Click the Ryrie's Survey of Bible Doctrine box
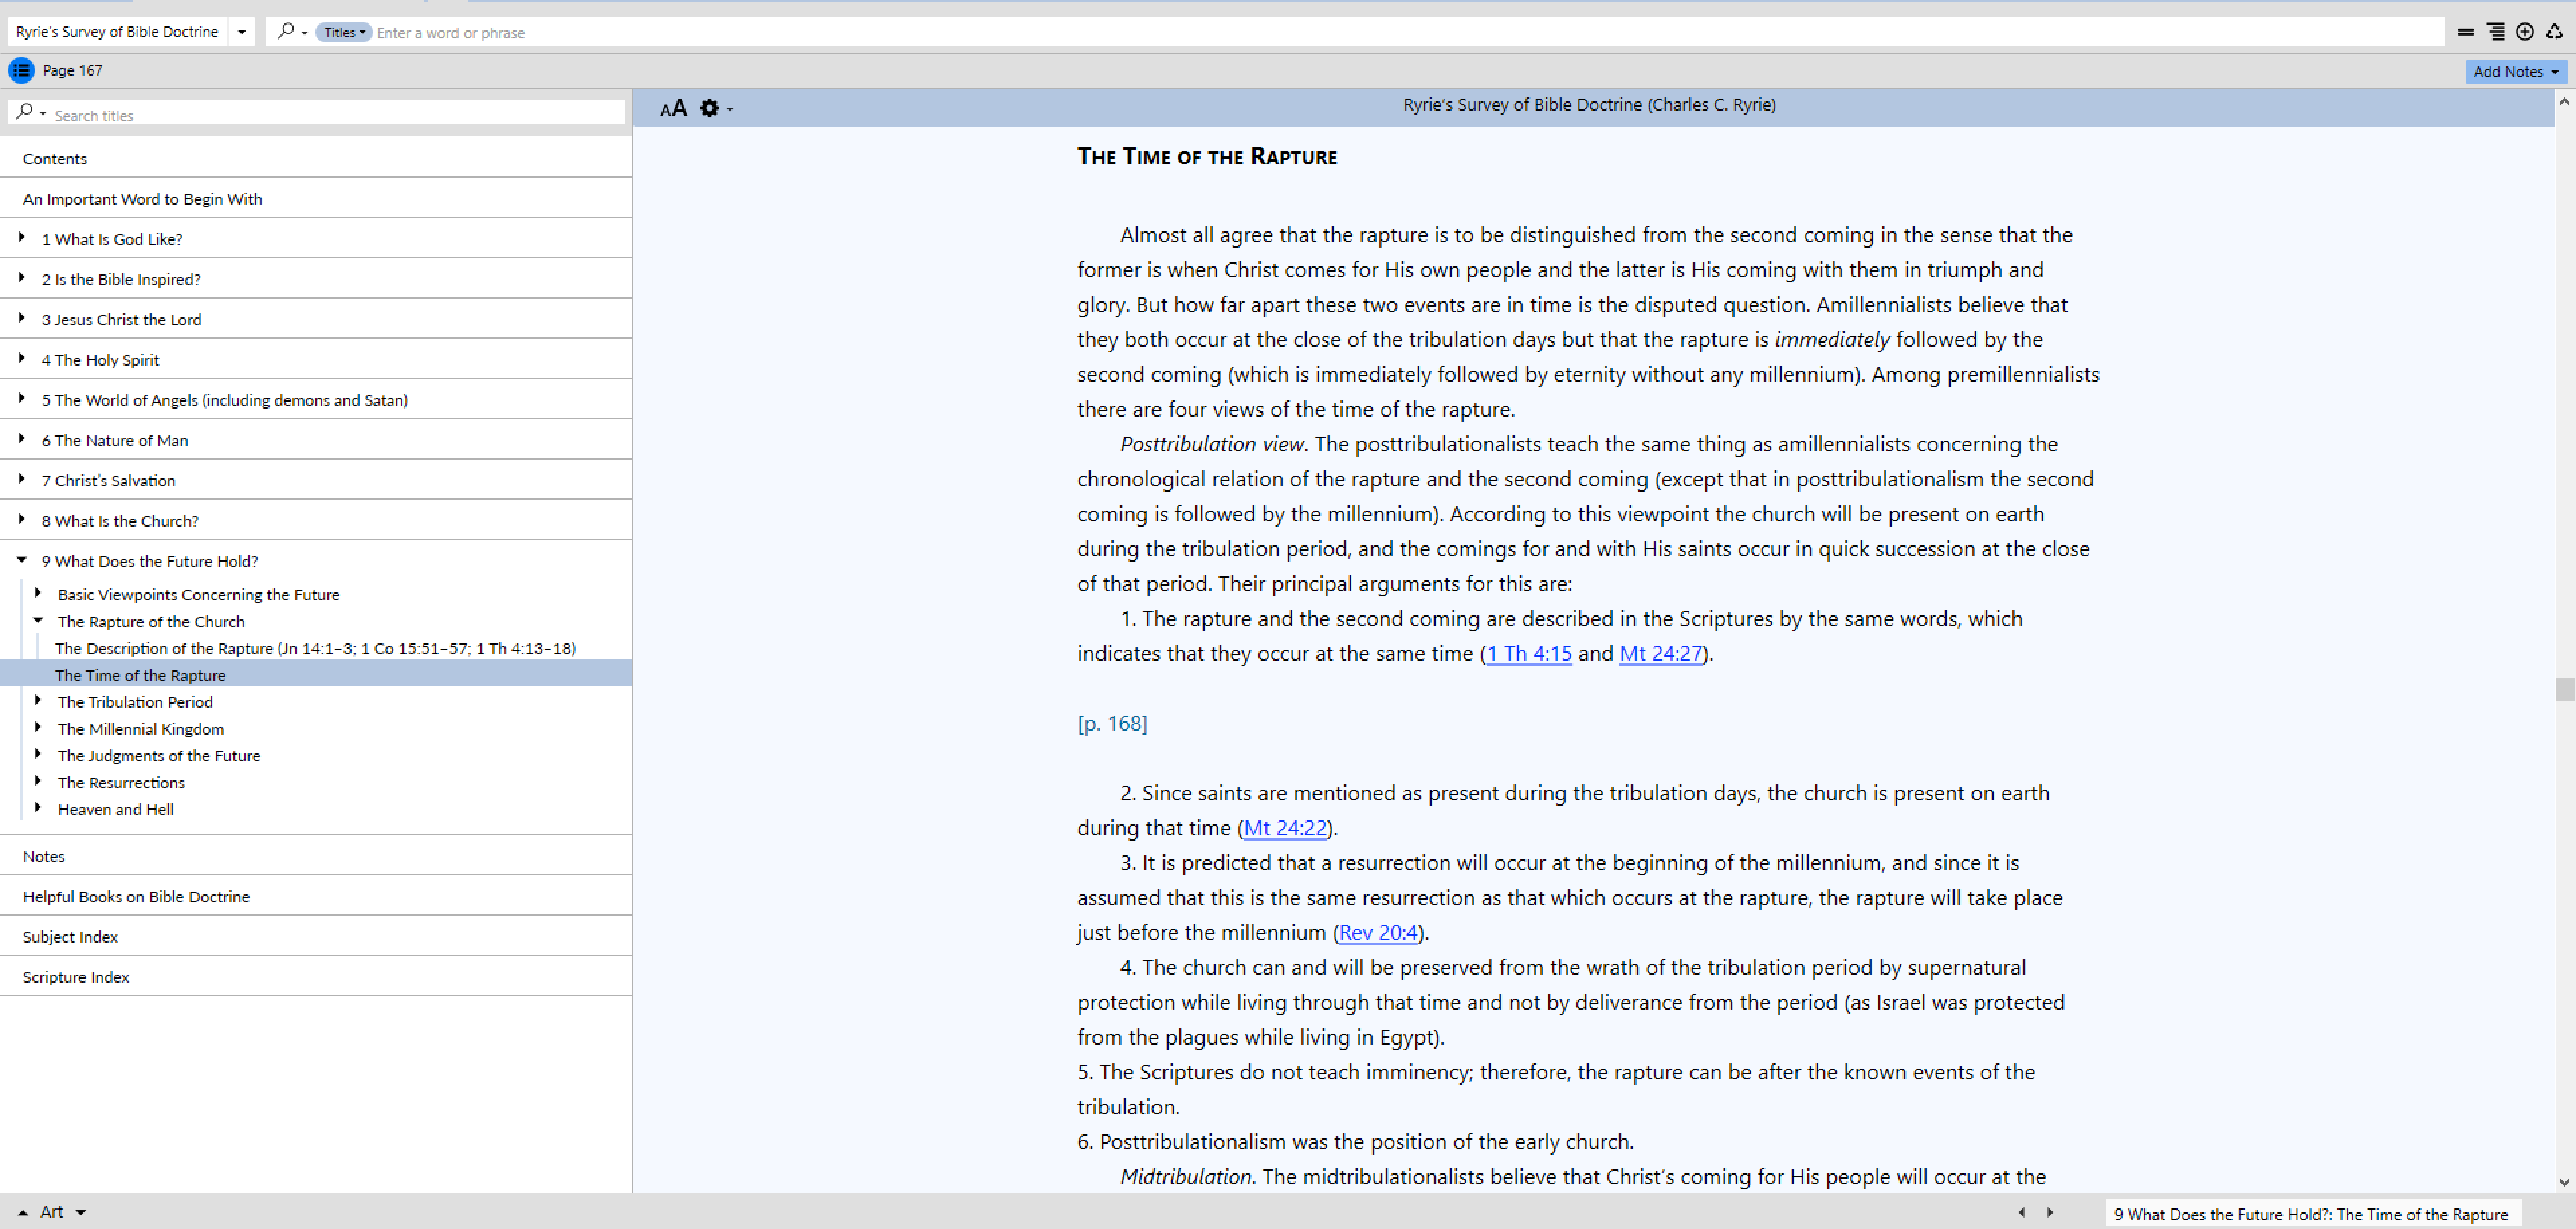 [117, 31]
